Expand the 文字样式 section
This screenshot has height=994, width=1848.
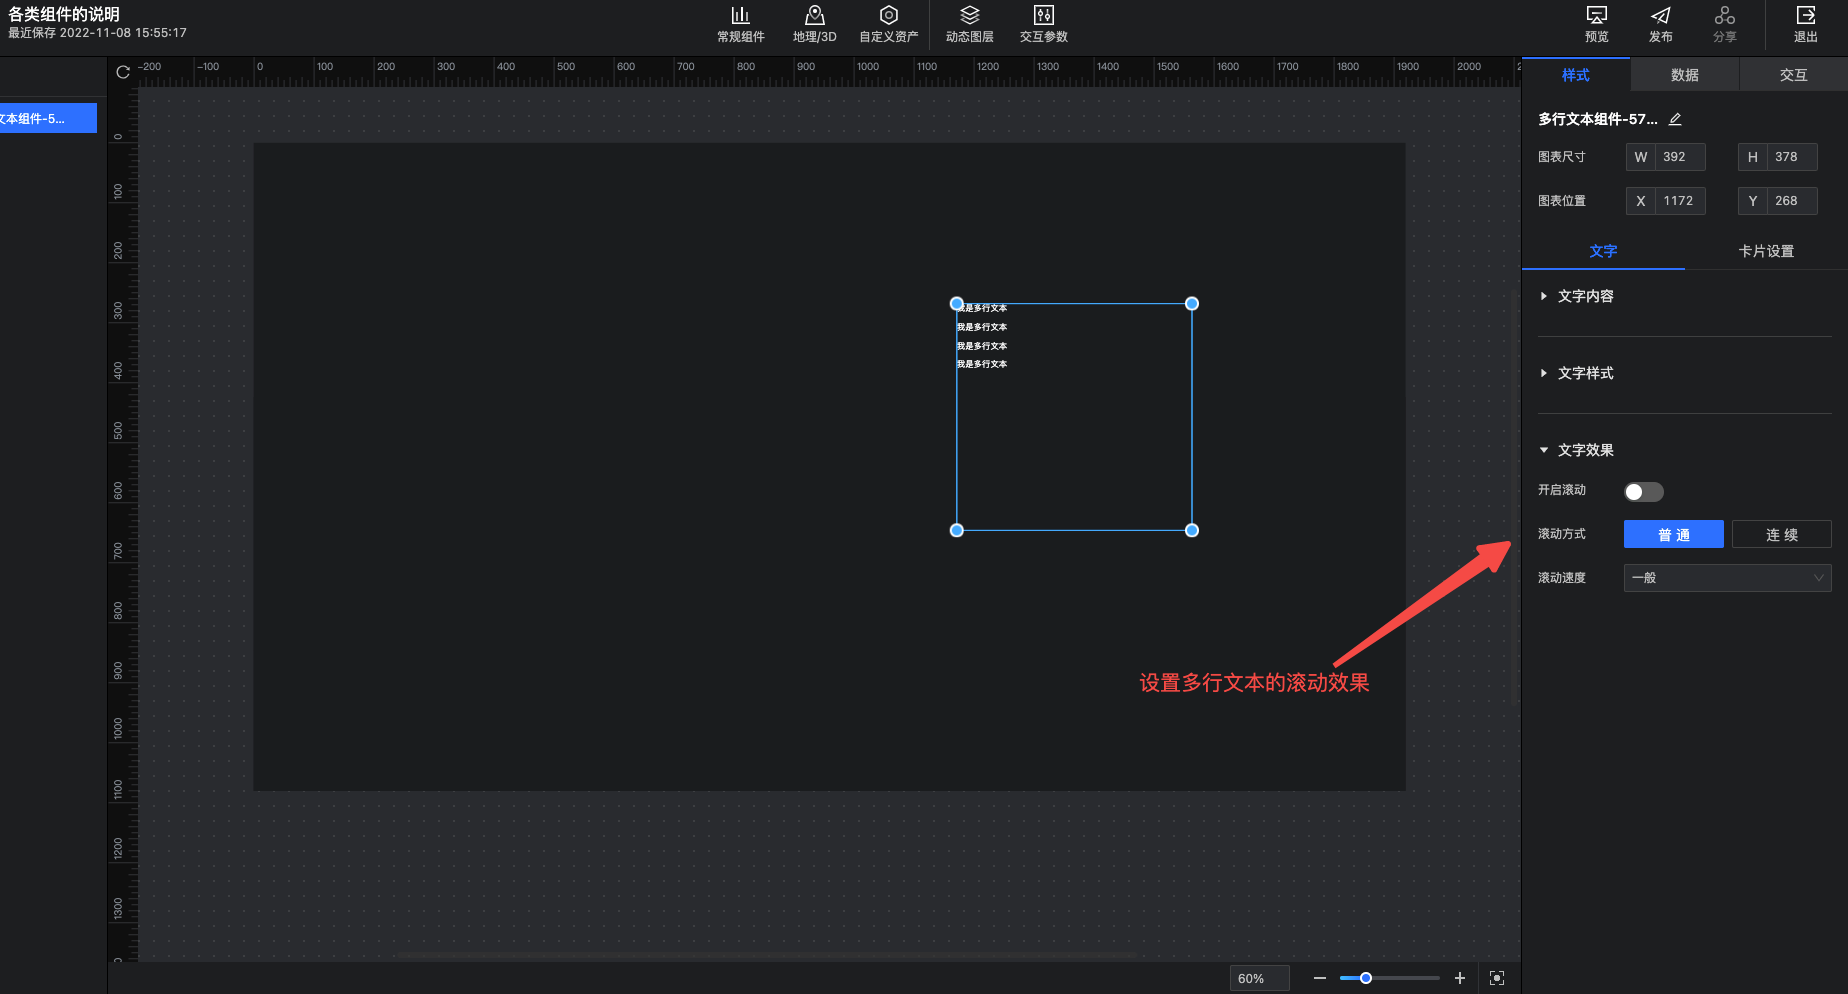1585,373
